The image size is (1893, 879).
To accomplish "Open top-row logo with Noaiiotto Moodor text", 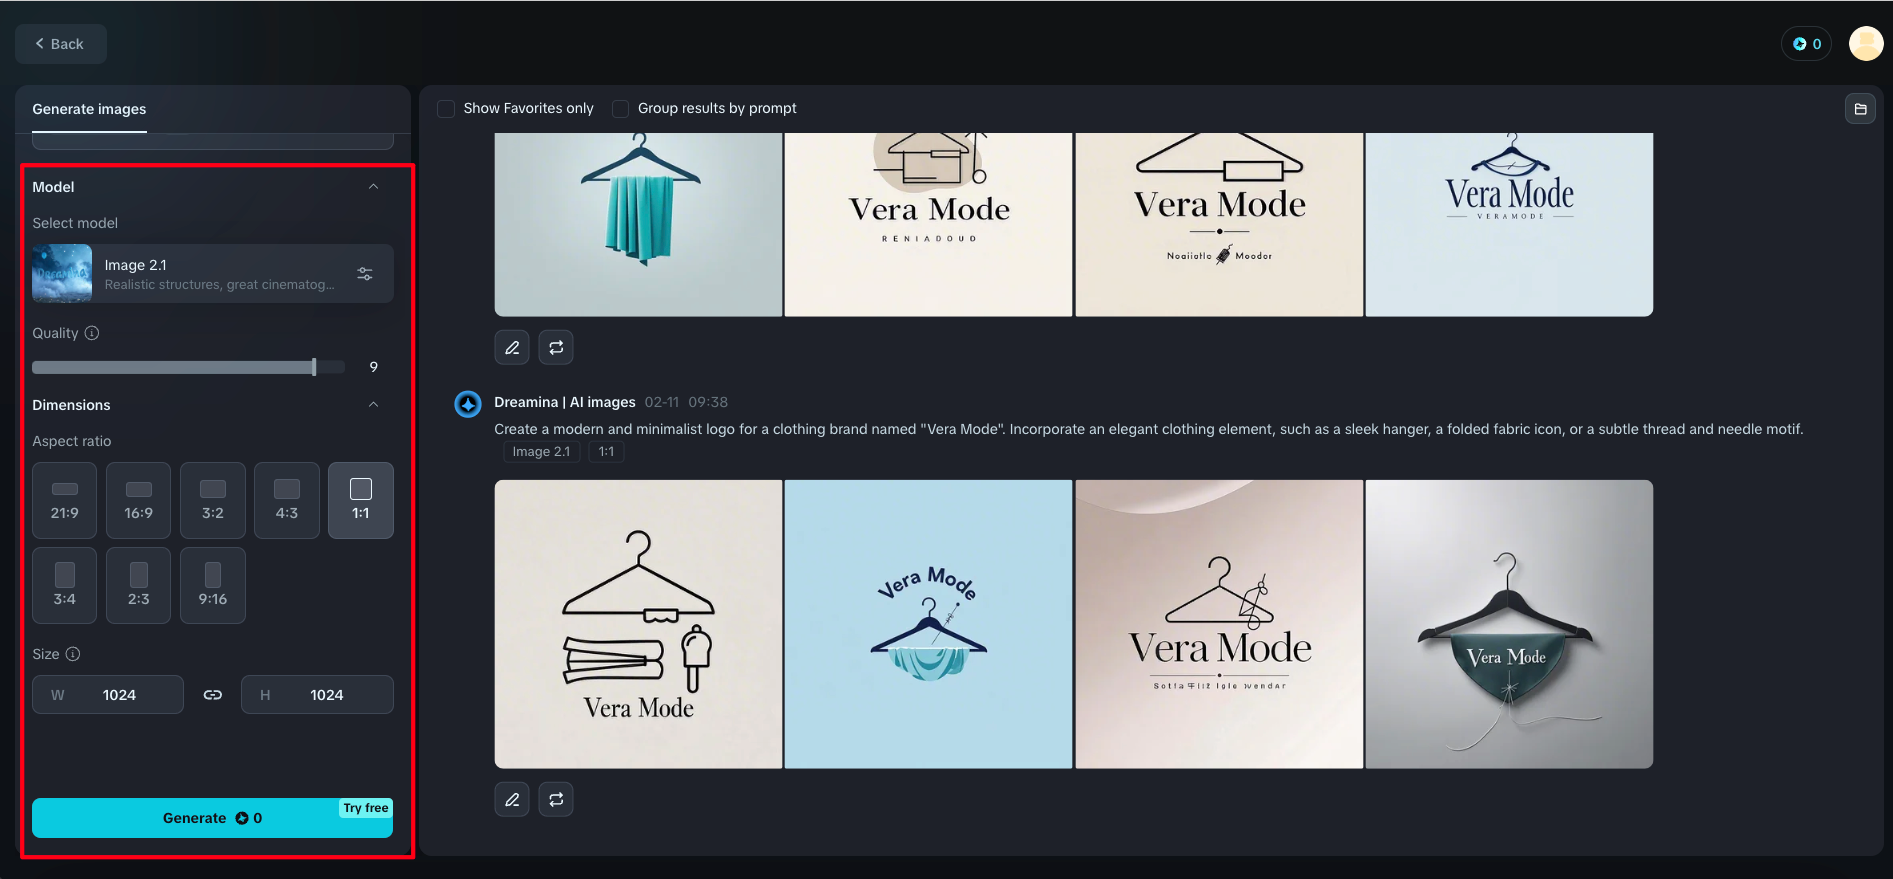I will coord(1219,225).
